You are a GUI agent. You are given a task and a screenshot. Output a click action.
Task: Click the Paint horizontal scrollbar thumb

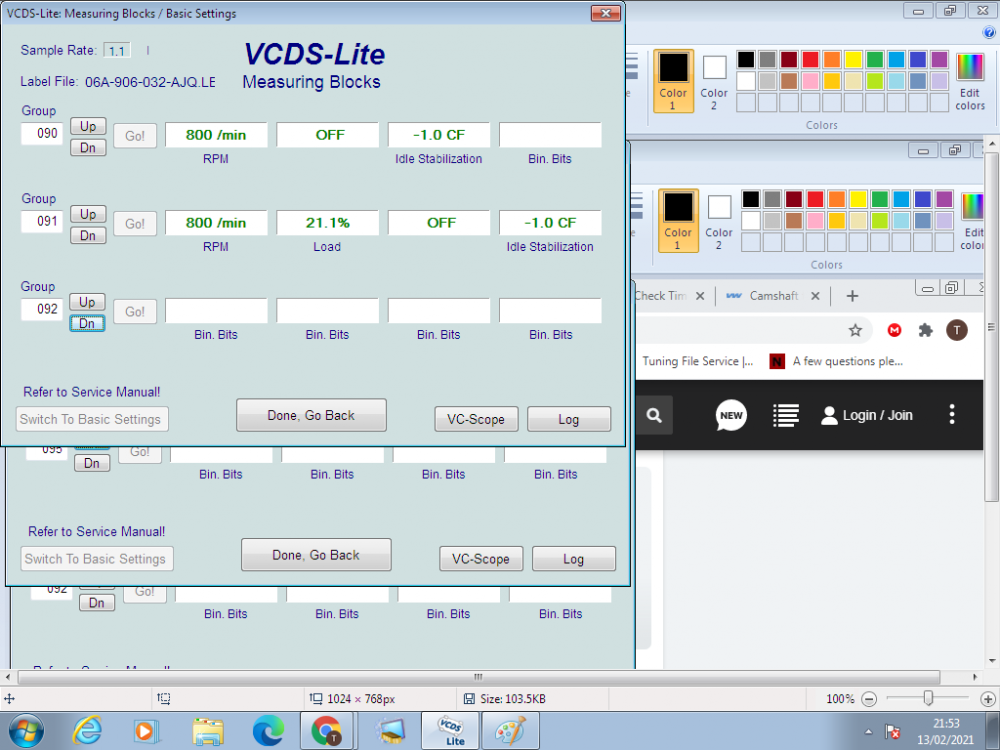point(478,677)
